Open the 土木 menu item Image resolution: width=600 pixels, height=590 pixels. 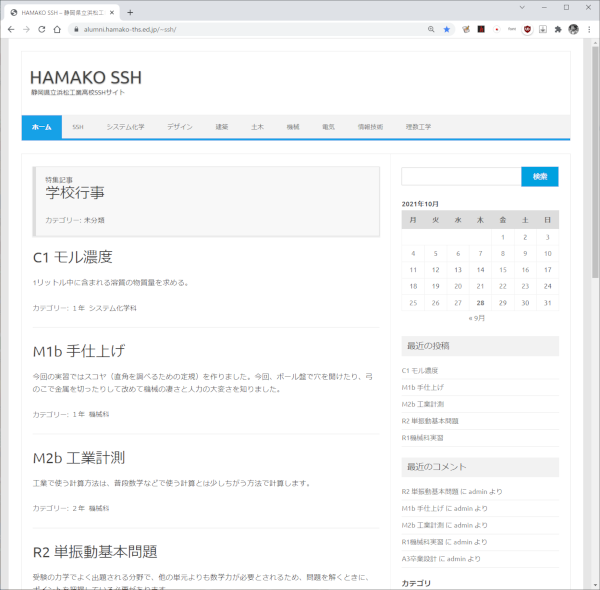click(x=258, y=127)
